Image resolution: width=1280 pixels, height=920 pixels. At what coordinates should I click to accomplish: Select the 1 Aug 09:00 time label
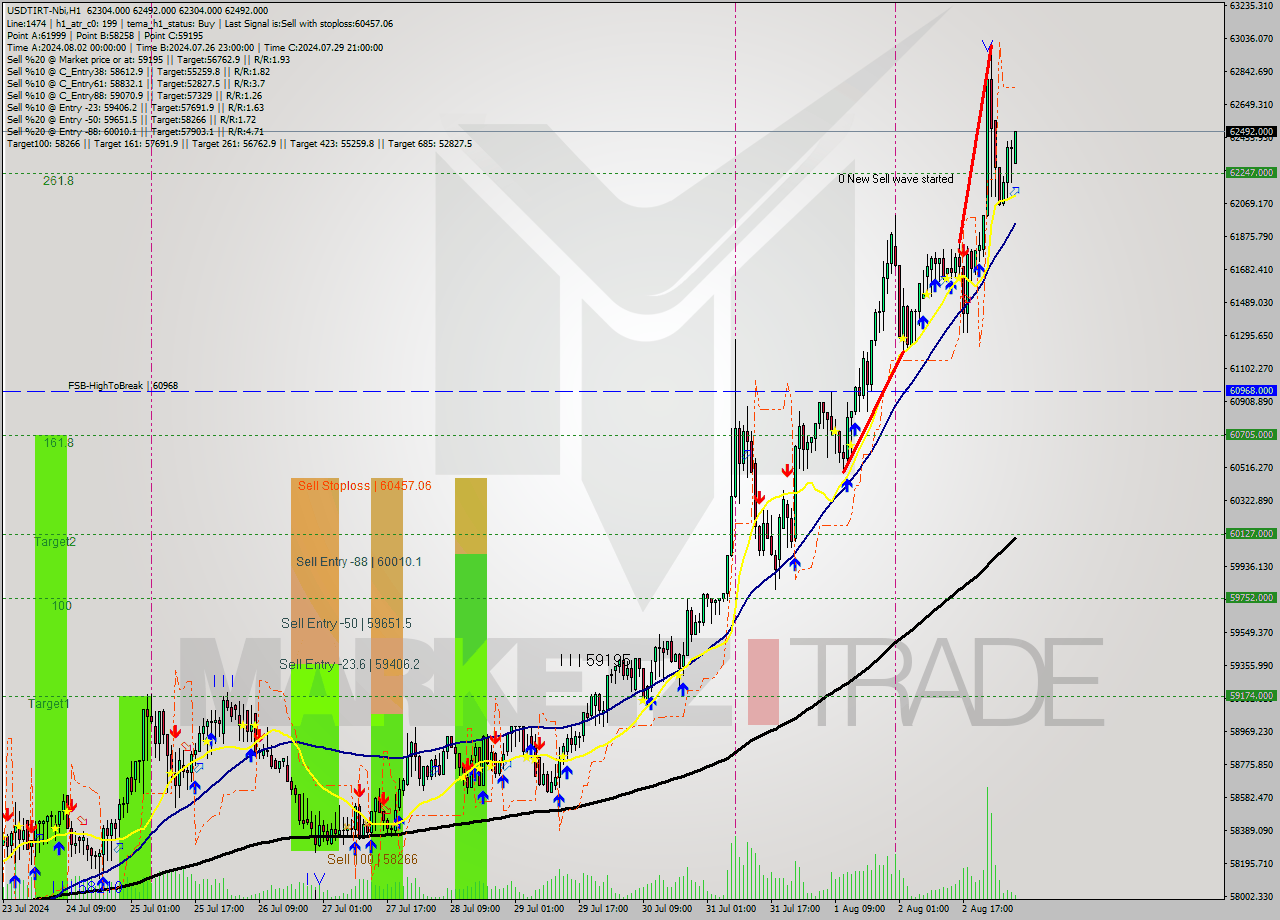pyautogui.click(x=859, y=909)
